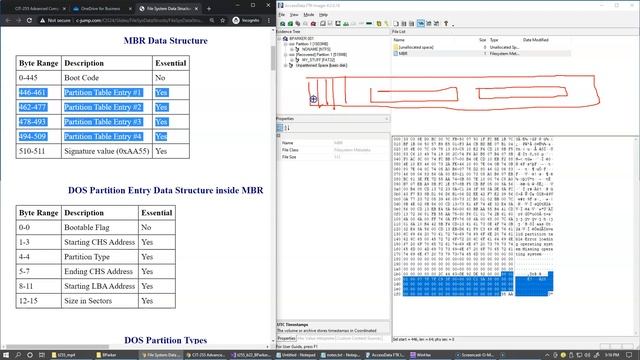Open notification center on taskbar

click(x=629, y=355)
